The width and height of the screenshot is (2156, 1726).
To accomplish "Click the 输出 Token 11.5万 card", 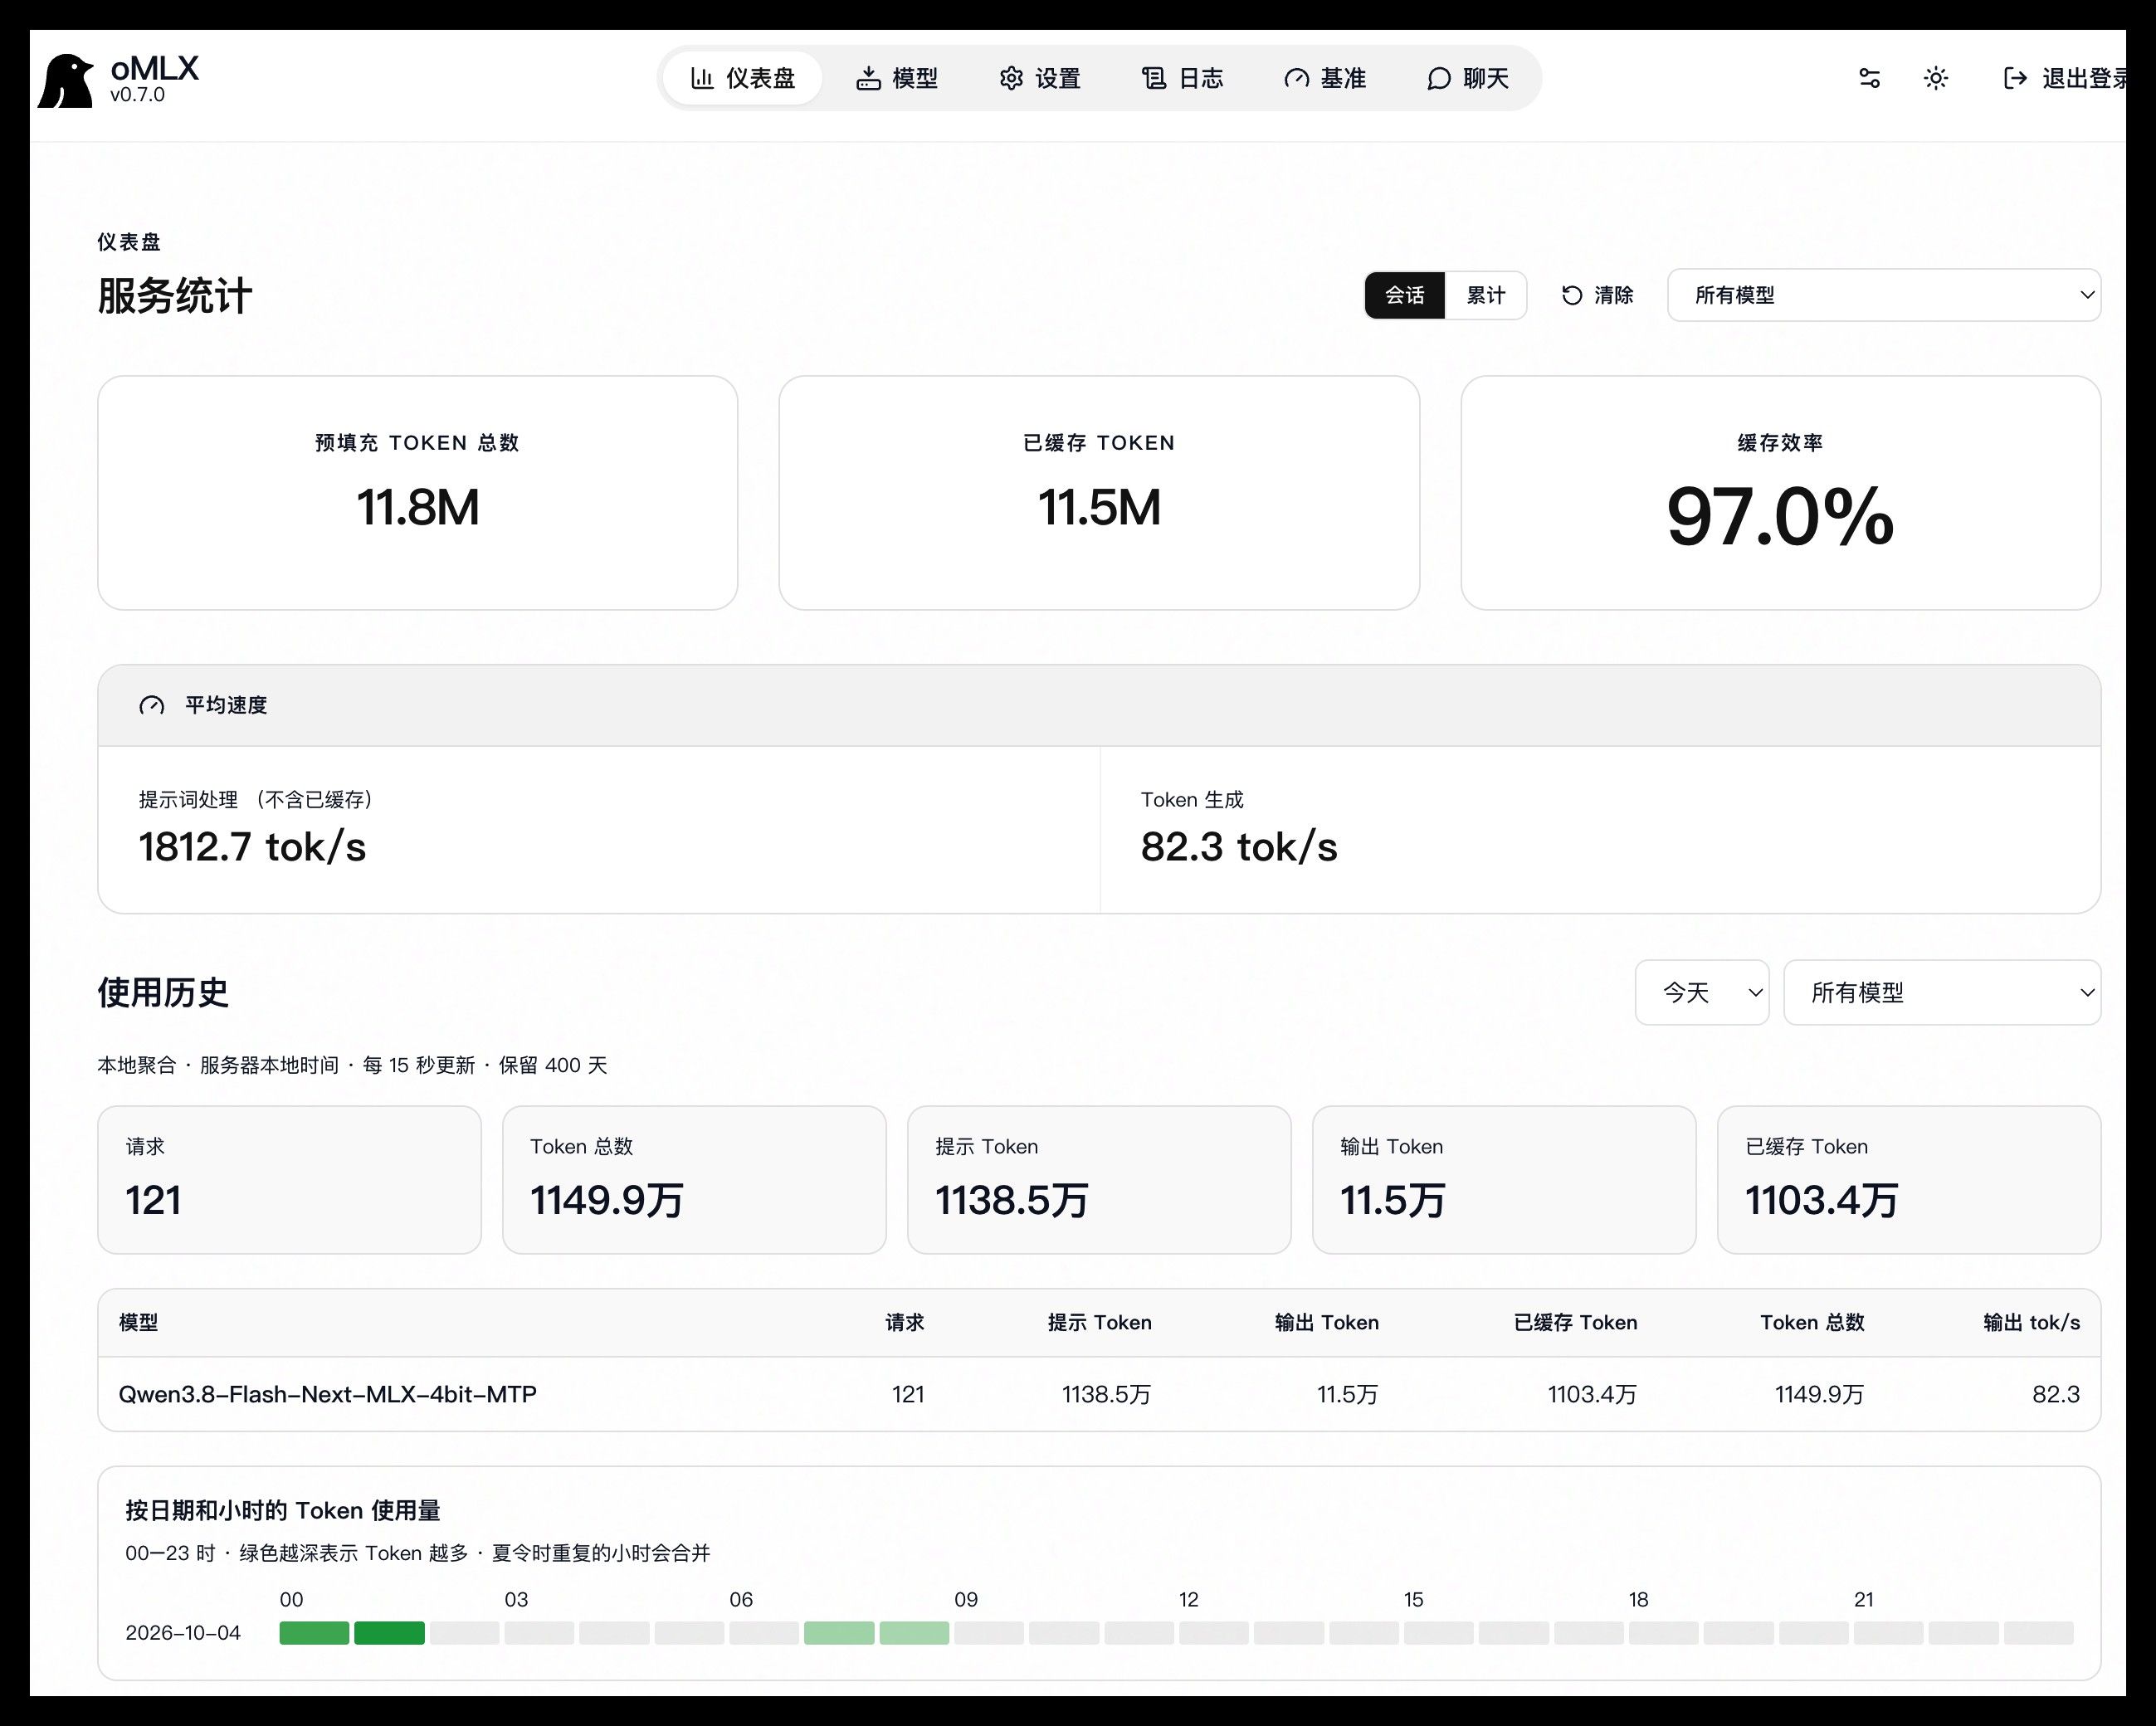I will coord(1504,1179).
